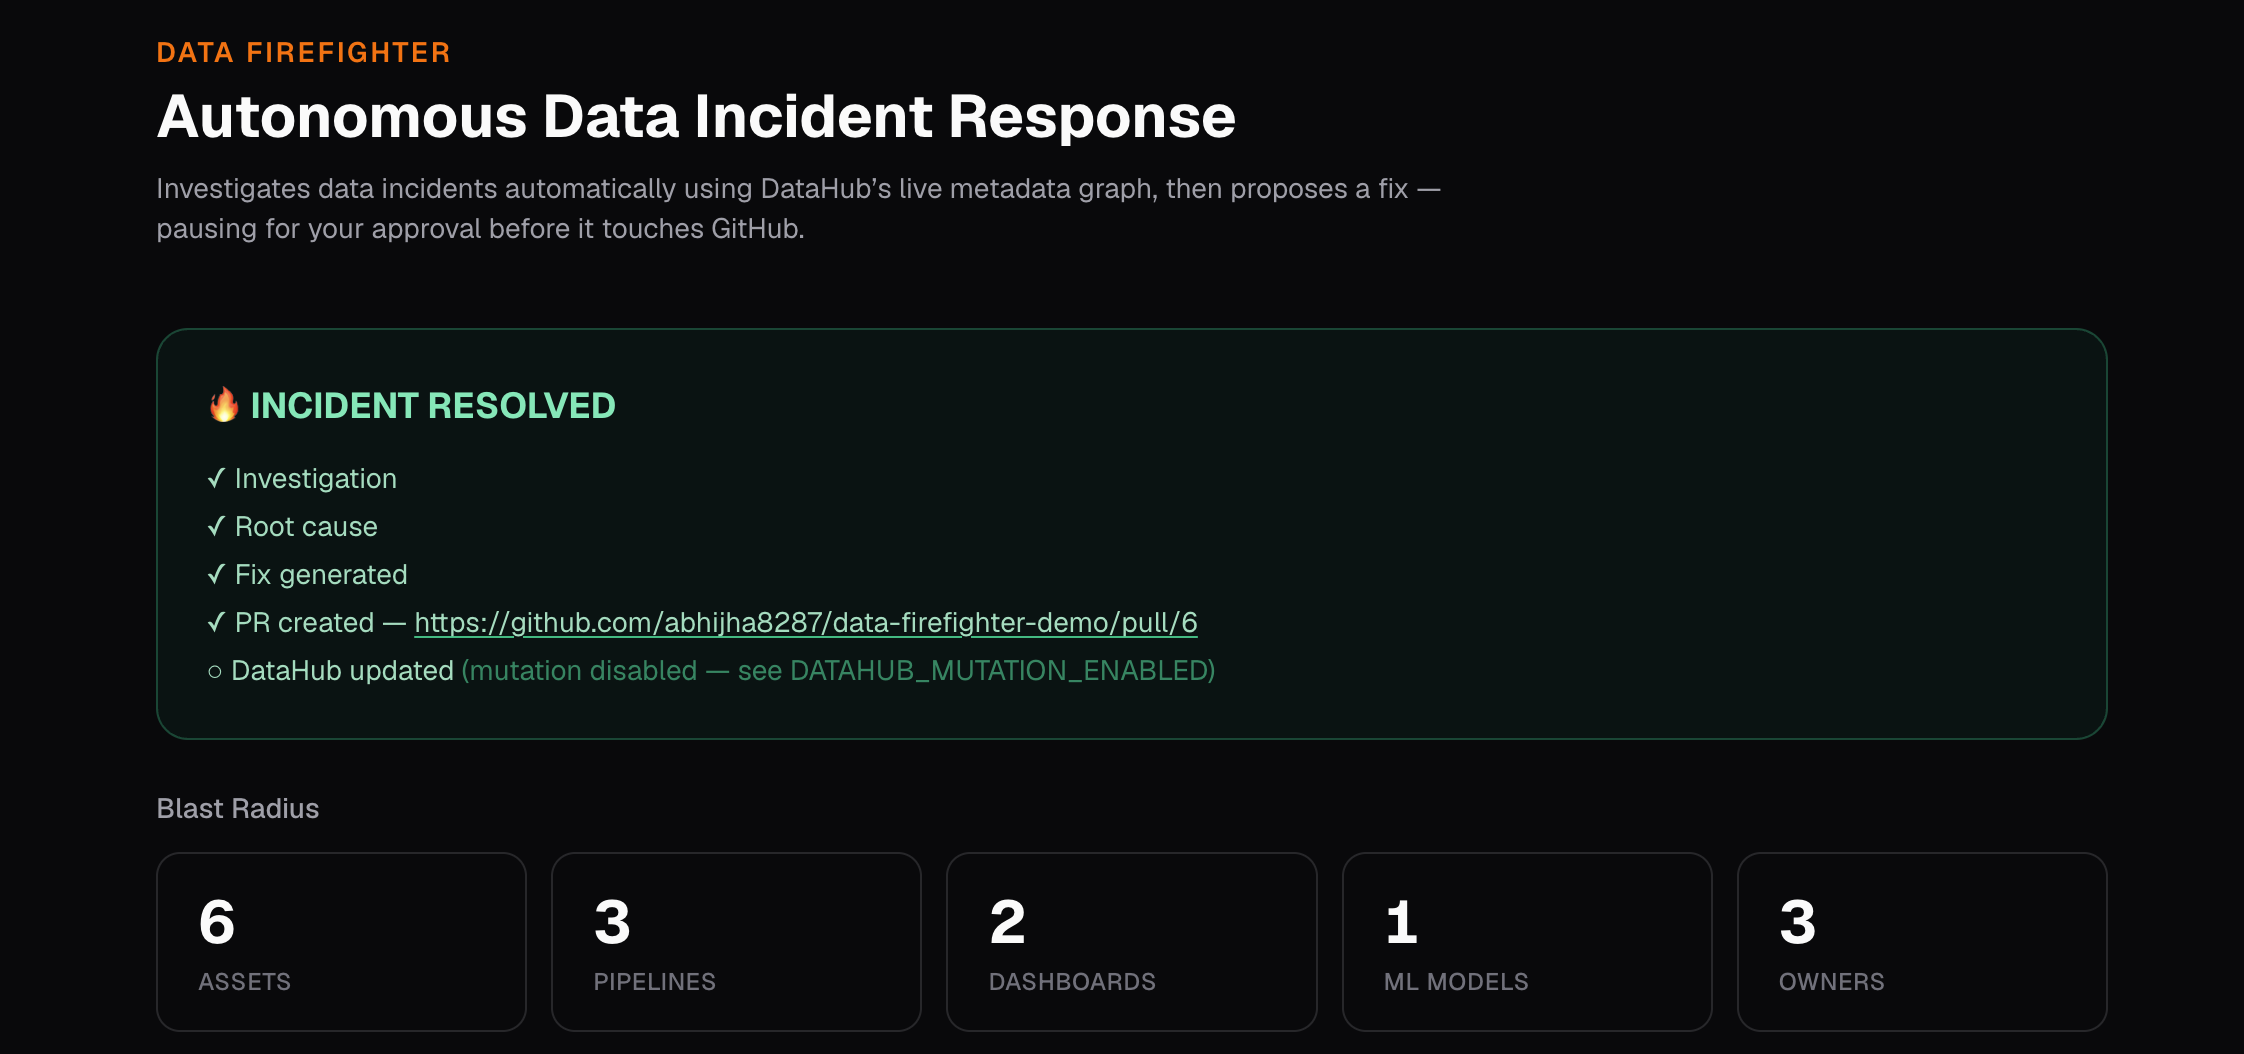Open the 2 Dashboards card
Viewport: 2244px width, 1054px height.
coord(1132,942)
